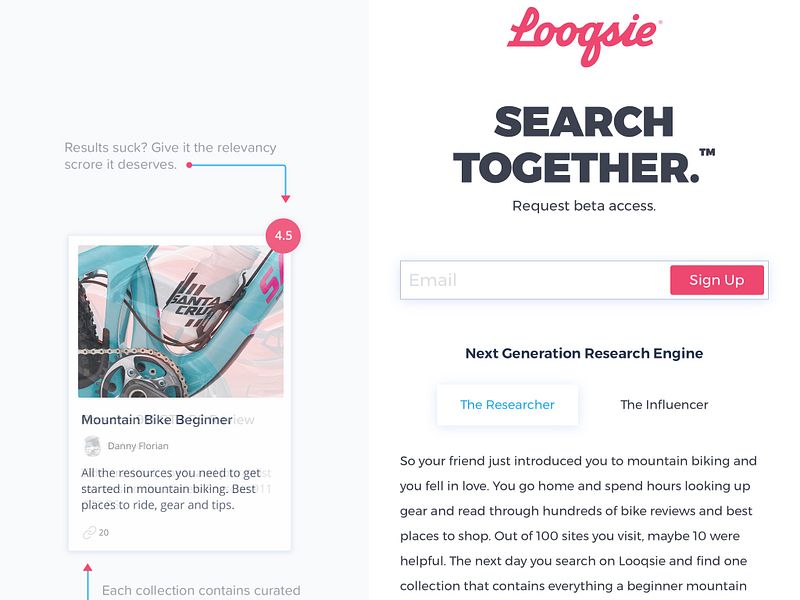The height and width of the screenshot is (600, 800).
Task: Open The Influencer tab
Action: point(664,405)
